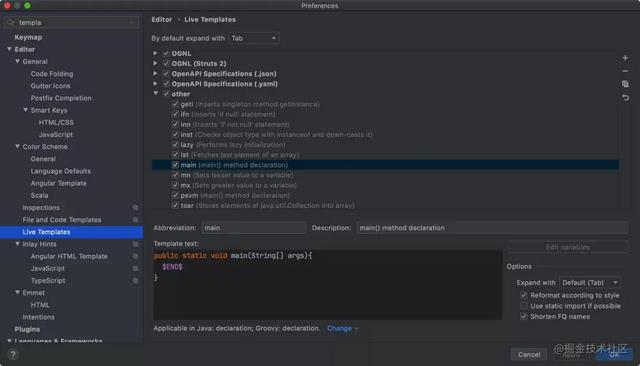Select Postfix Completion in settings tree

click(61, 98)
